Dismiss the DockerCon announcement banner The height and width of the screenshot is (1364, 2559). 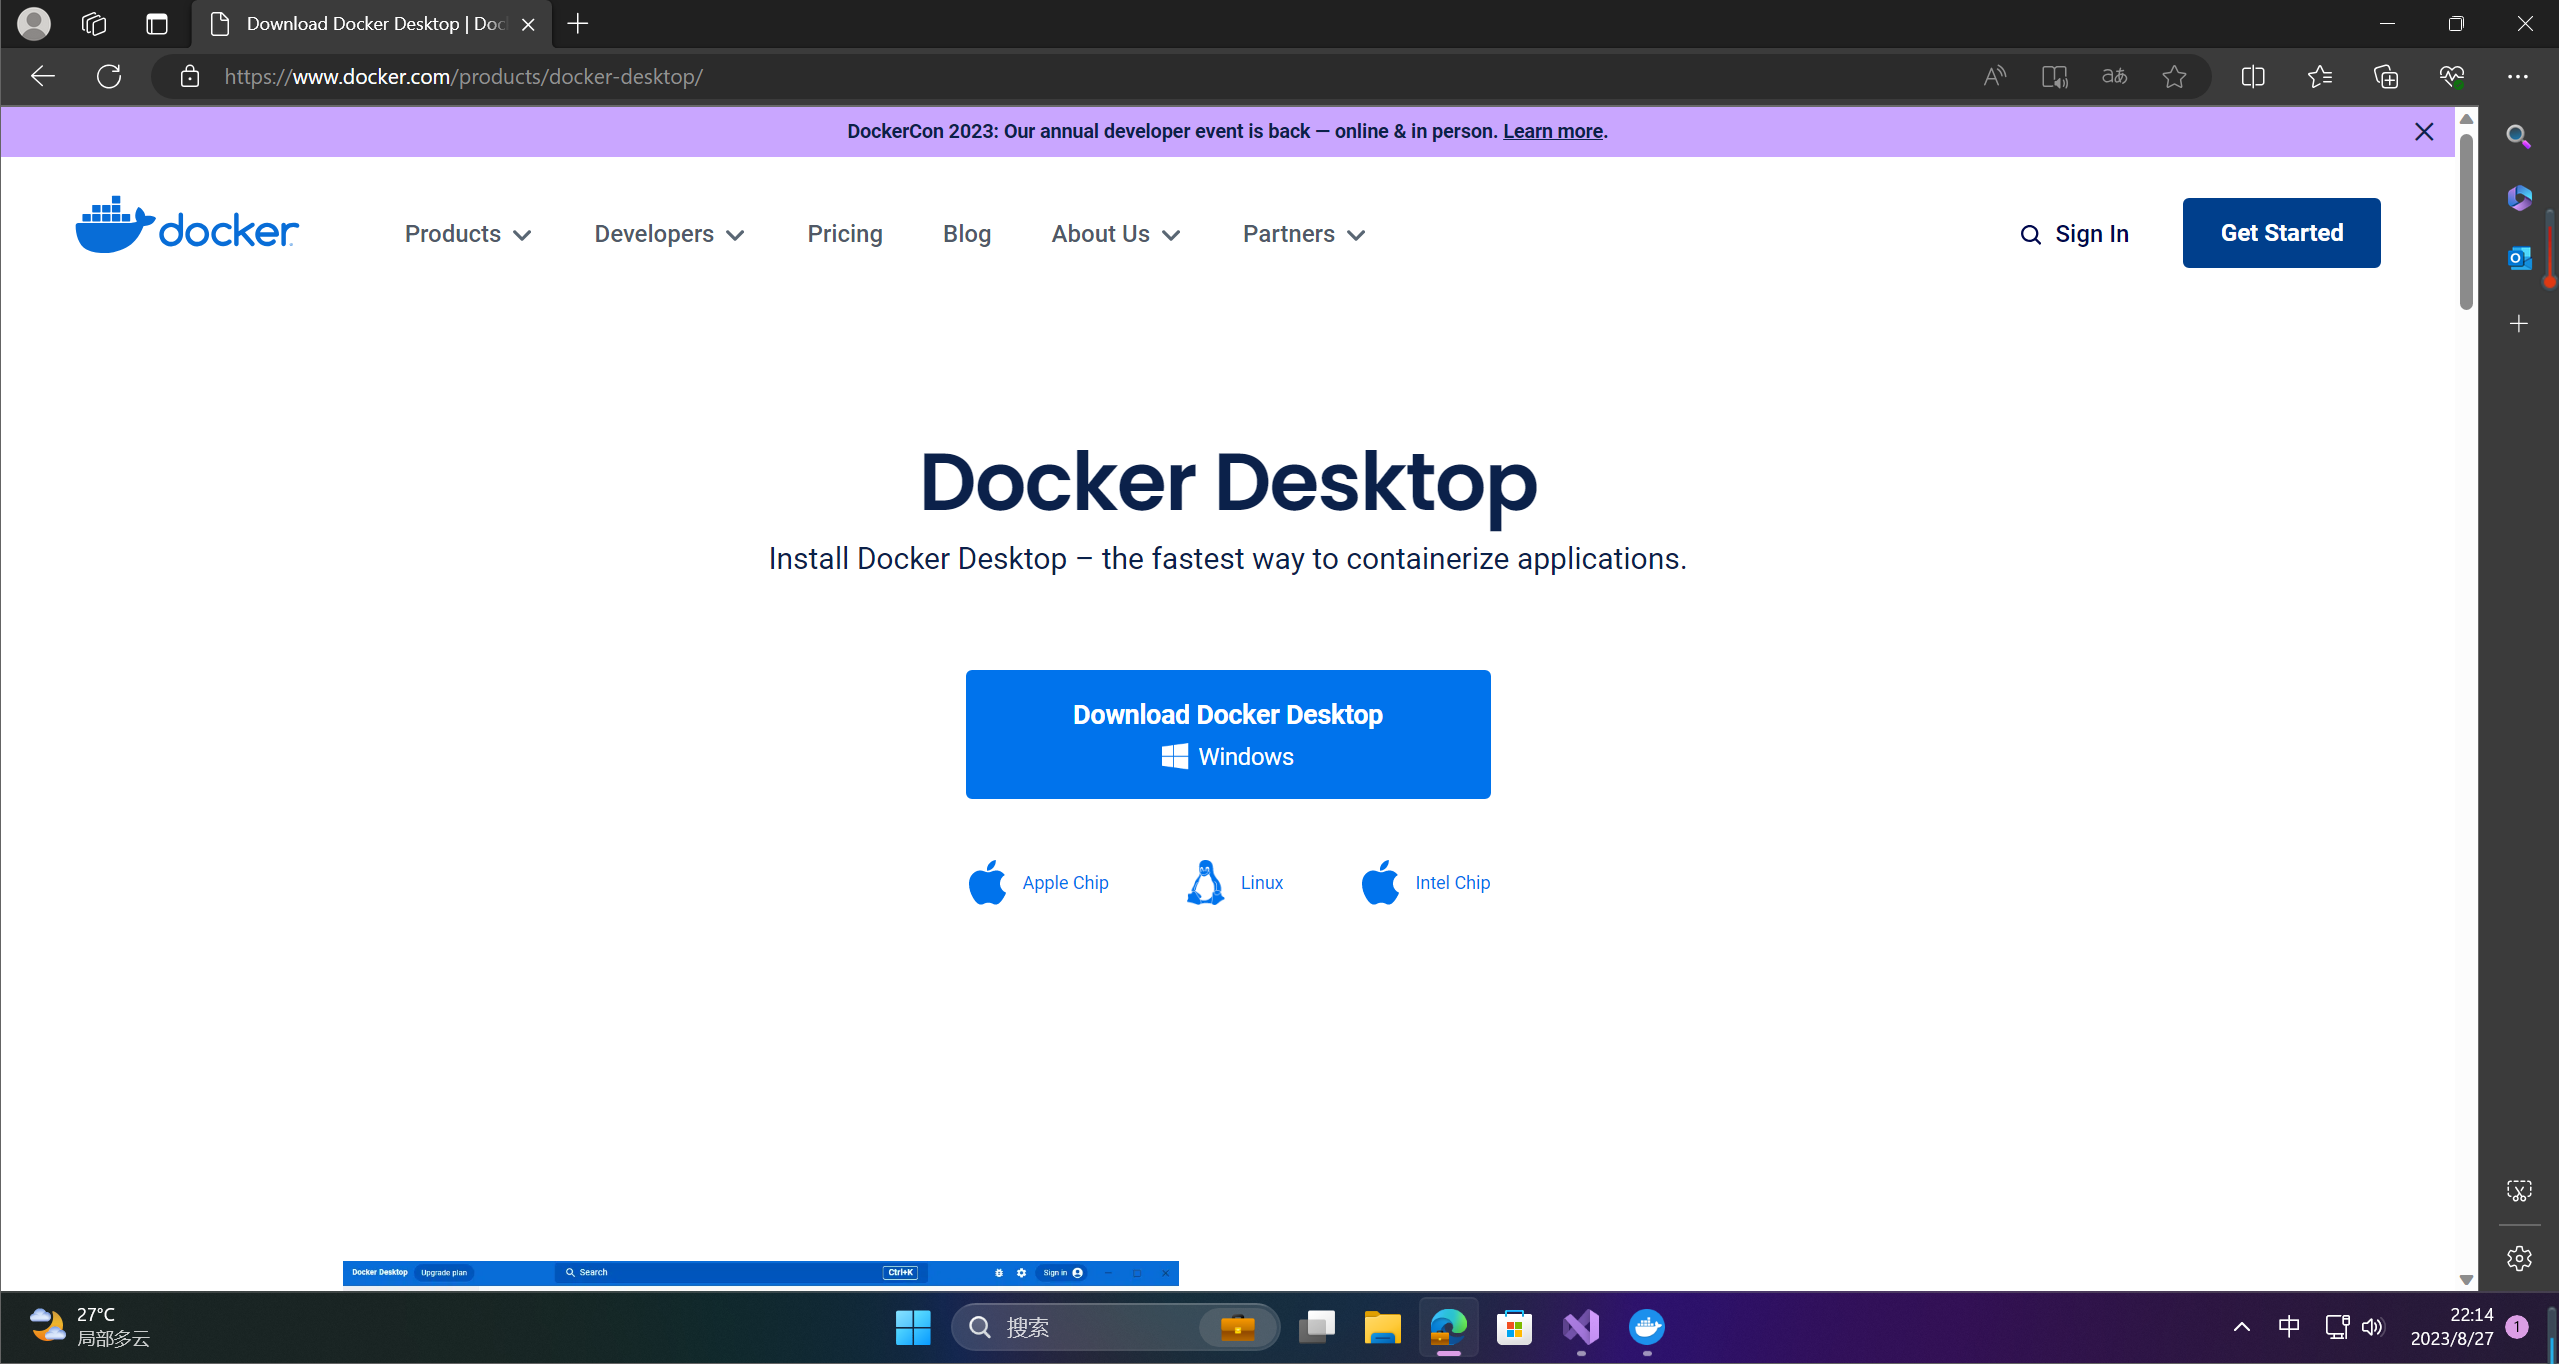coord(2424,132)
